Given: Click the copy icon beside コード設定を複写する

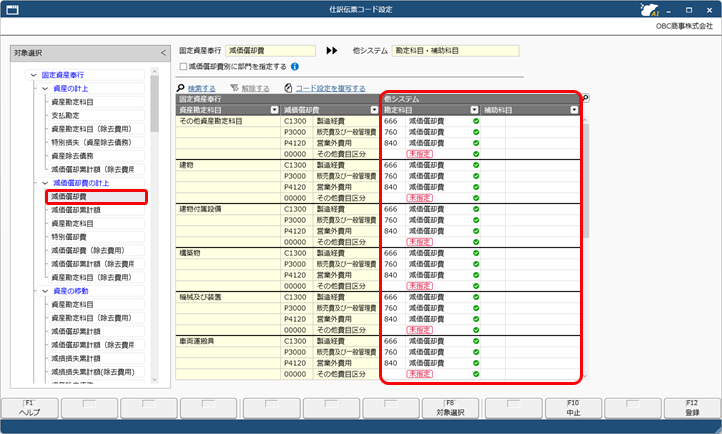Looking at the screenshot, I should [288, 88].
